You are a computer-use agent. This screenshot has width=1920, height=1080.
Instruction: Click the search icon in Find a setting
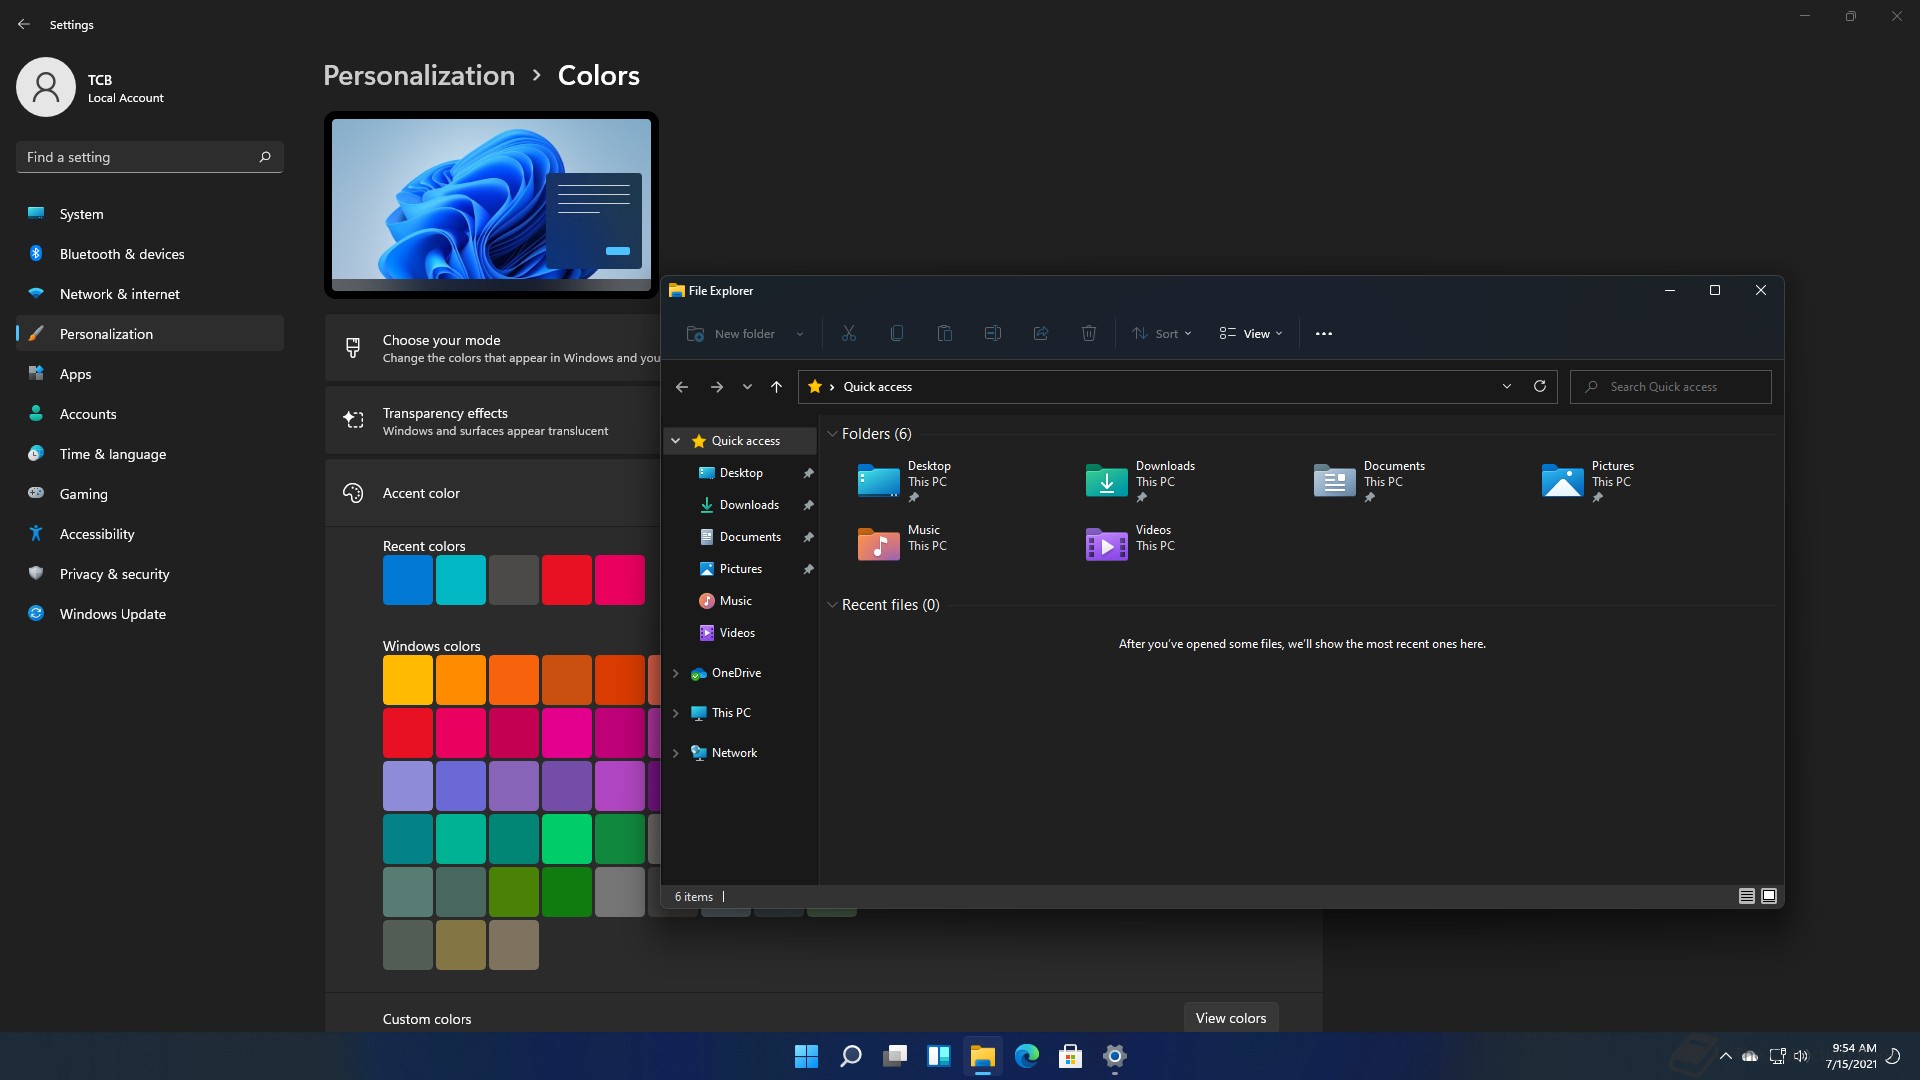click(265, 157)
